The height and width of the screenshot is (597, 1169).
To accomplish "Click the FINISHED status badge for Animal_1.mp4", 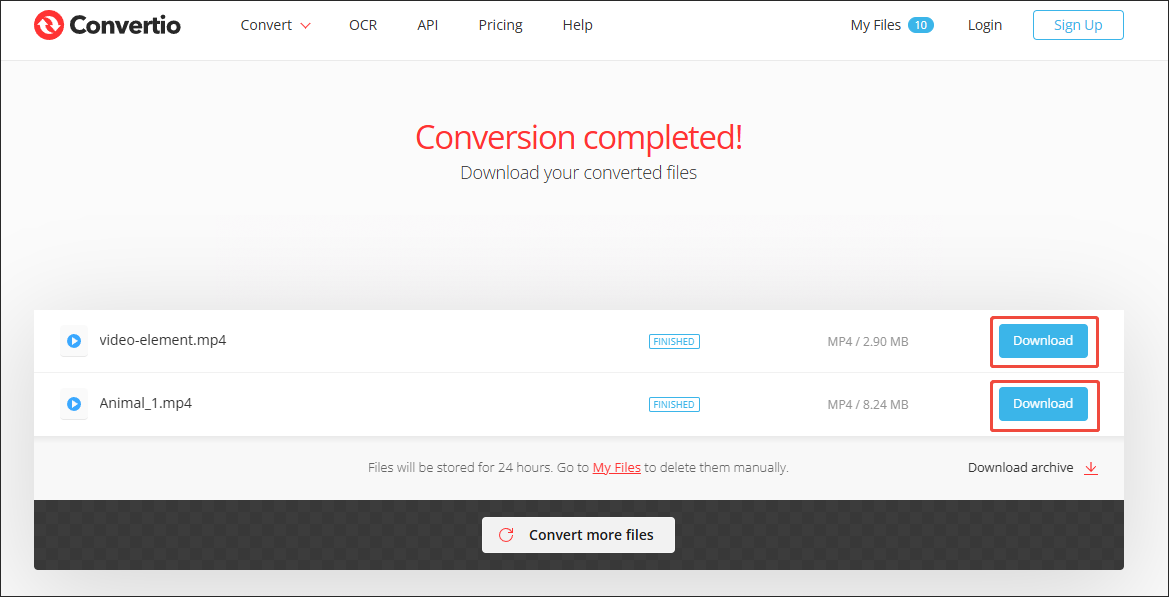I will point(674,404).
